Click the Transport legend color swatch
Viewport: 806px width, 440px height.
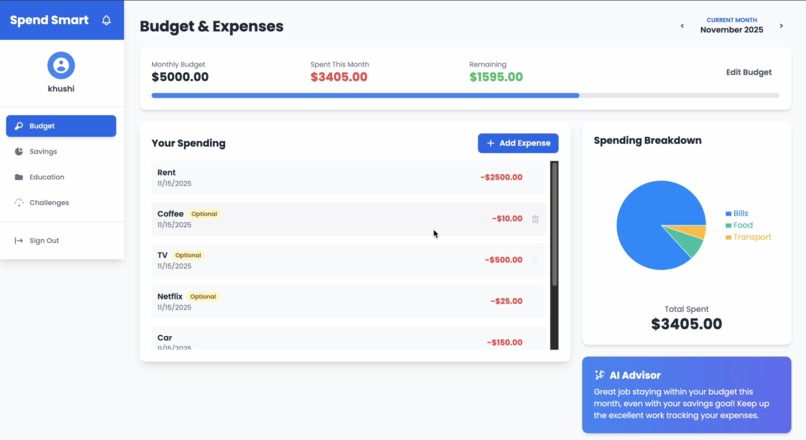point(728,237)
